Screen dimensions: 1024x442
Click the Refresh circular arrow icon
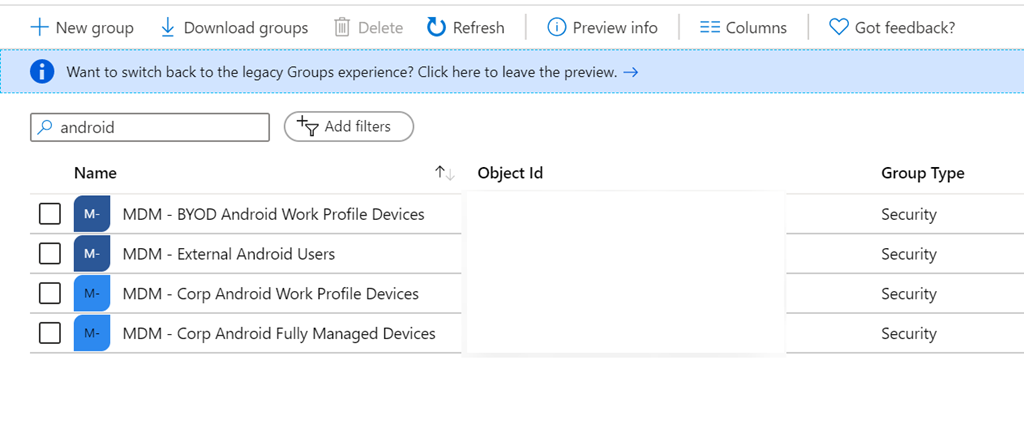coord(436,27)
